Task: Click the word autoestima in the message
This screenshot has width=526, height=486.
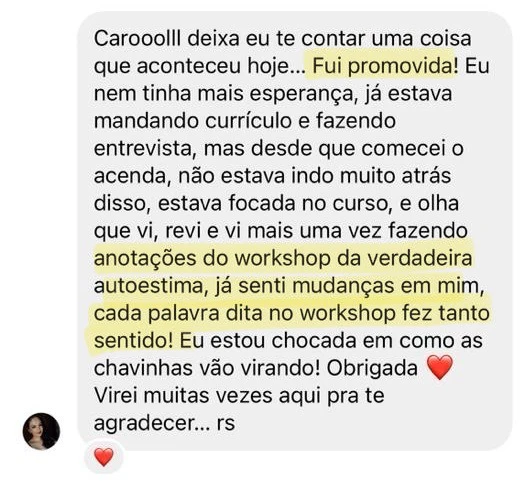Action: point(149,286)
